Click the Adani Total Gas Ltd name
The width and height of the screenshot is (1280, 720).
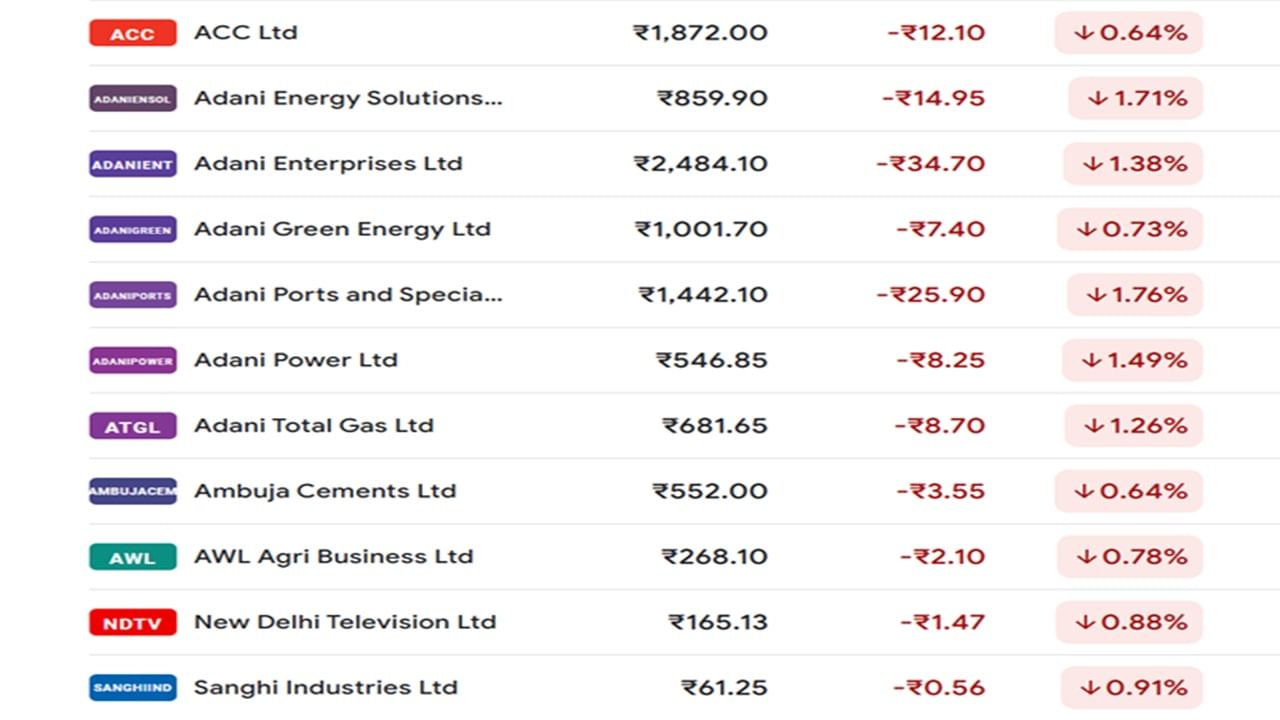coord(314,425)
